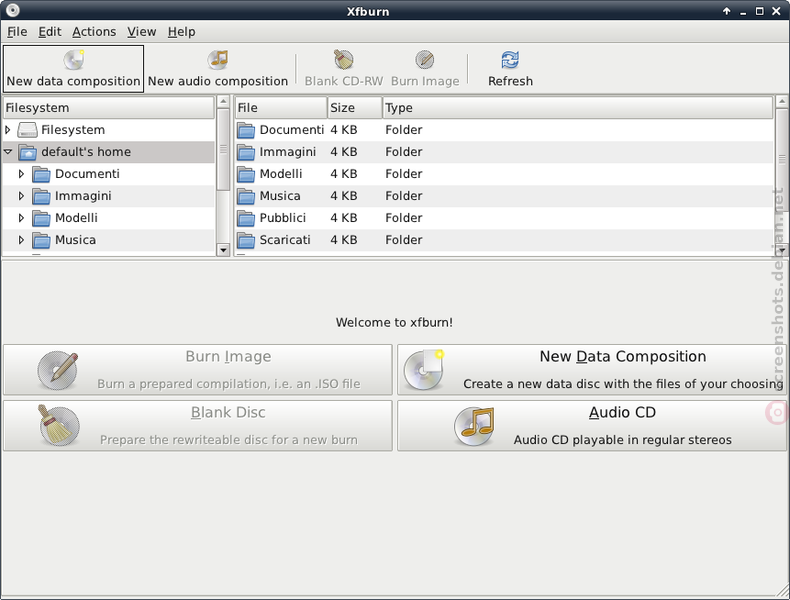Click Documenti folder icon in file list
The image size is (790, 600).
coord(246,130)
